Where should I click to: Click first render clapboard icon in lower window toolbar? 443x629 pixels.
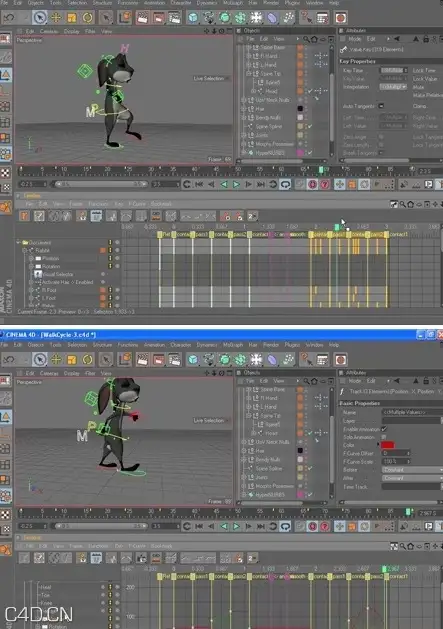click(142, 359)
